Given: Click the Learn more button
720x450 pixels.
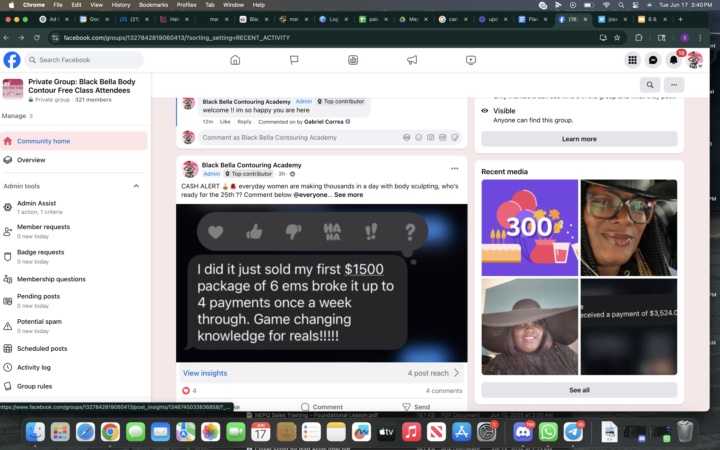Looking at the screenshot, I should pyautogui.click(x=579, y=139).
